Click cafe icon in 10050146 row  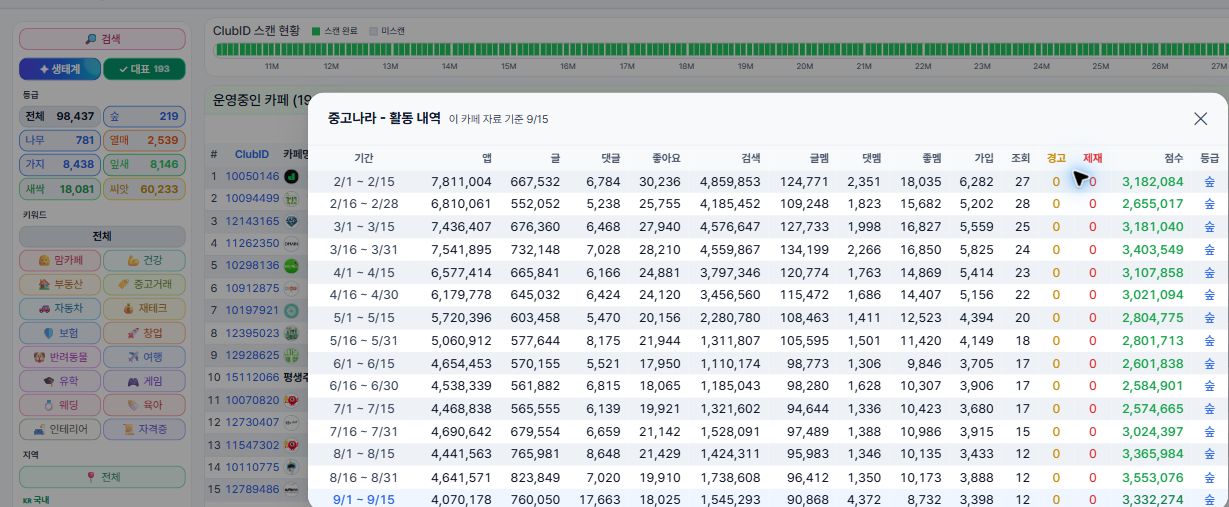click(292, 176)
